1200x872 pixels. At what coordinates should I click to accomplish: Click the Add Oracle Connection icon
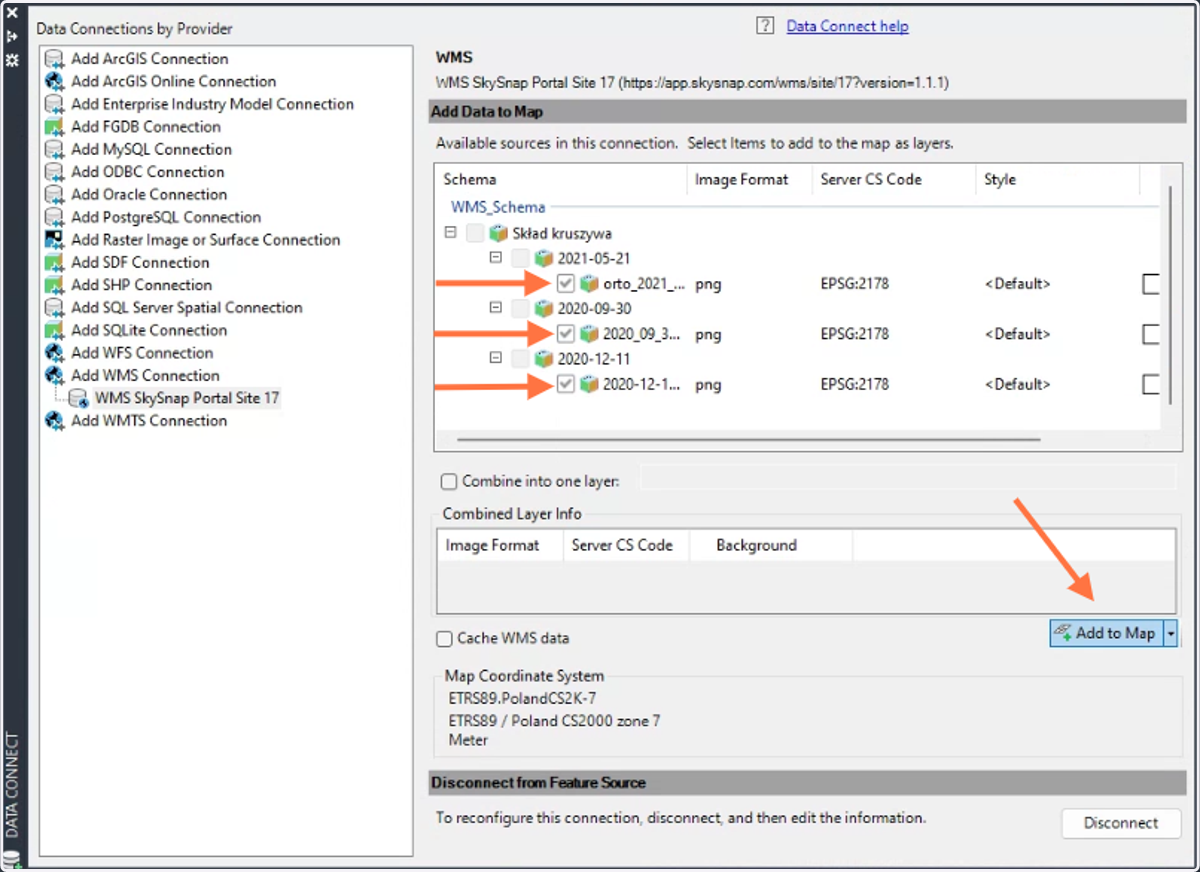point(55,195)
